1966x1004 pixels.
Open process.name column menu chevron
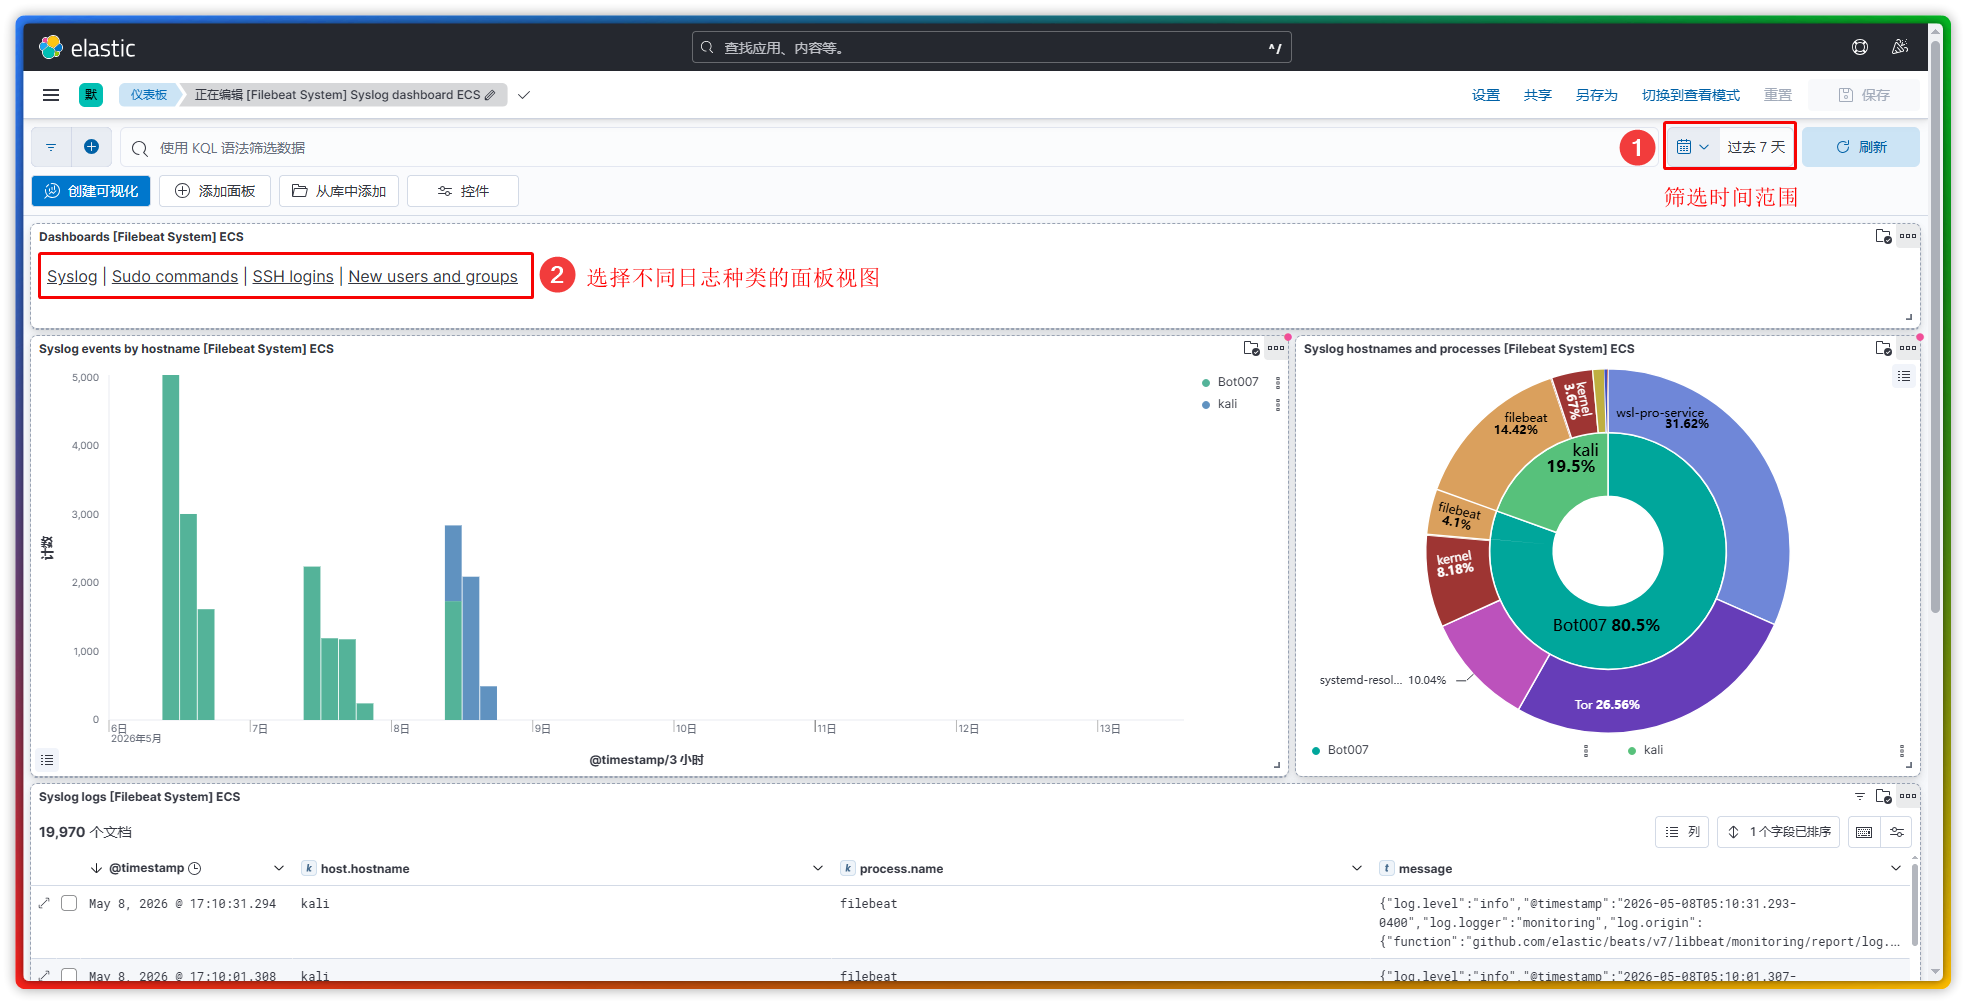(x=1357, y=868)
